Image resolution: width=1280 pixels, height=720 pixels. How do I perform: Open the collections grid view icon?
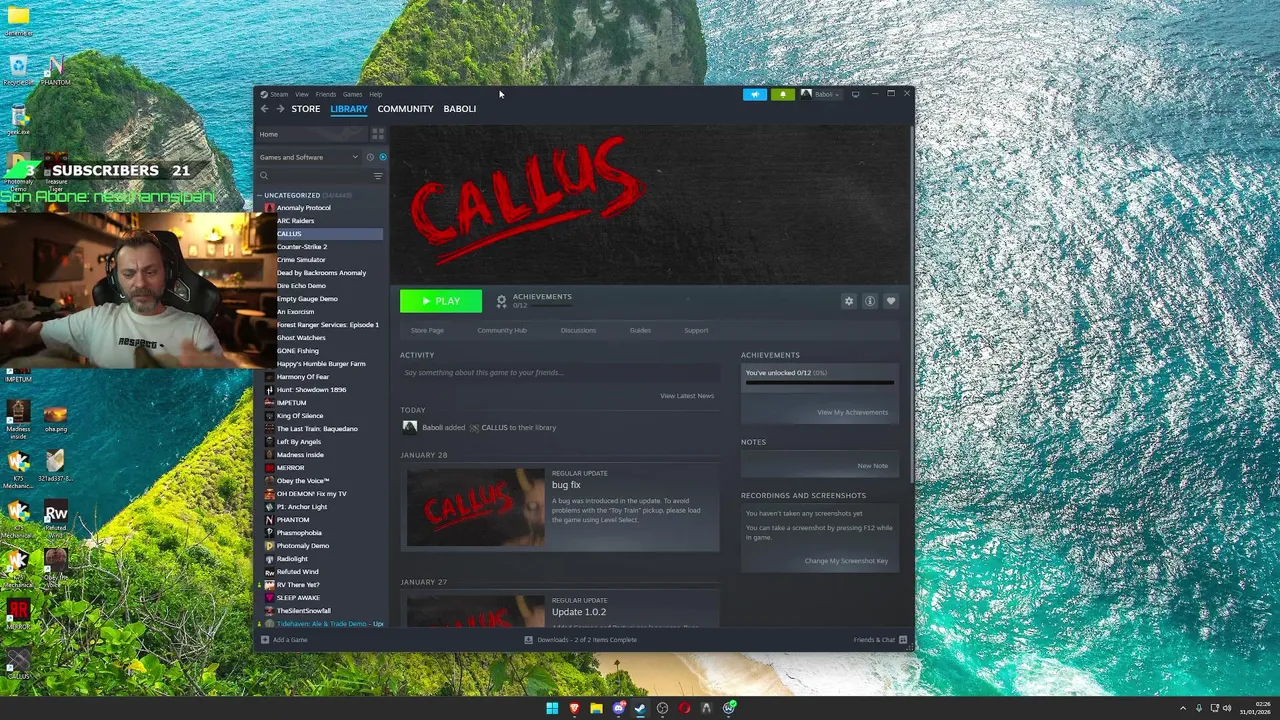tap(378, 134)
